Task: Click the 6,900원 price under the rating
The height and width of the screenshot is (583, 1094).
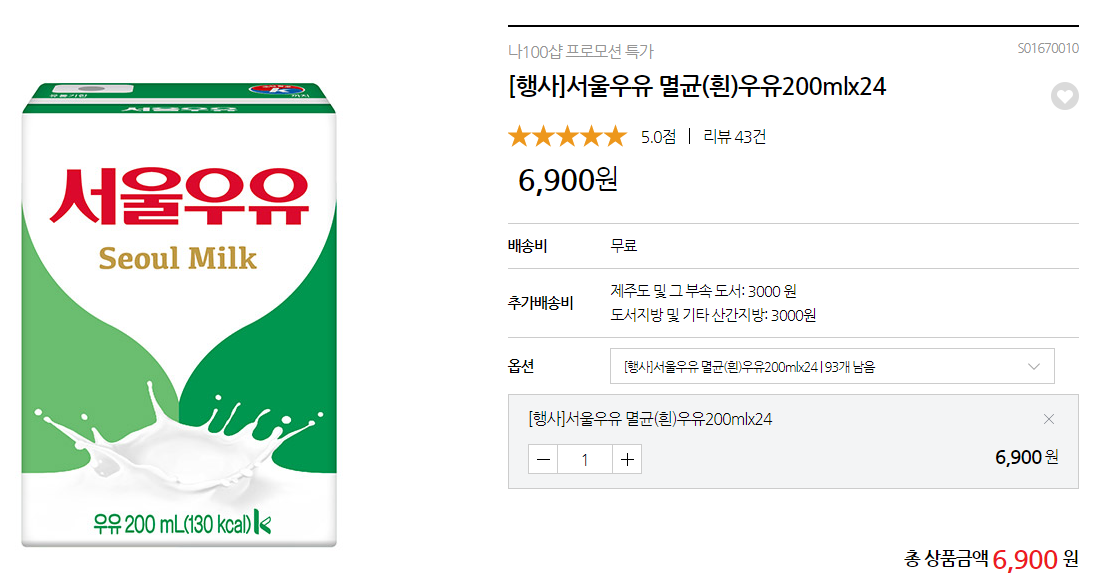Action: pyautogui.click(x=568, y=180)
